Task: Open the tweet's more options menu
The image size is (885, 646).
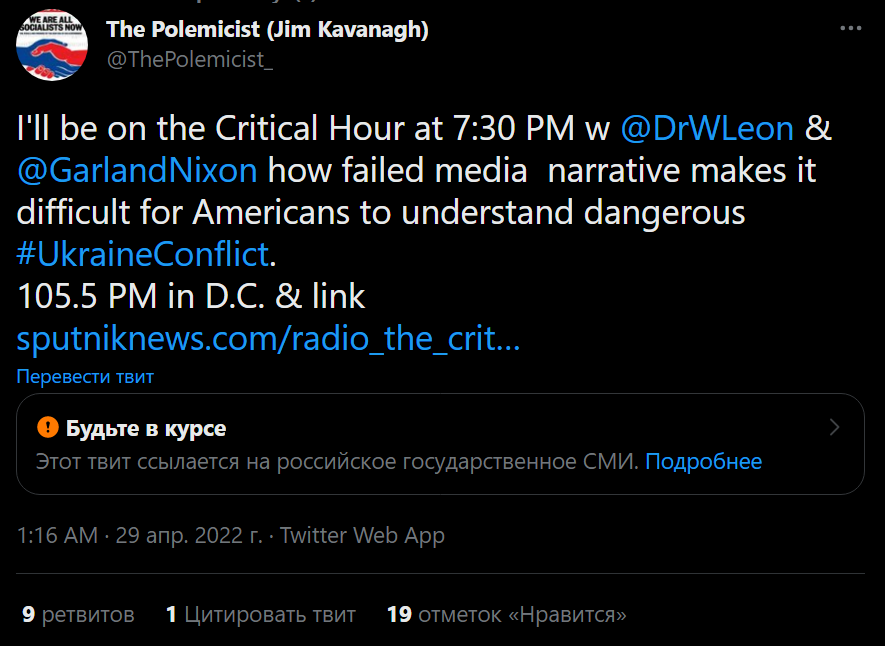Action: coord(850,29)
